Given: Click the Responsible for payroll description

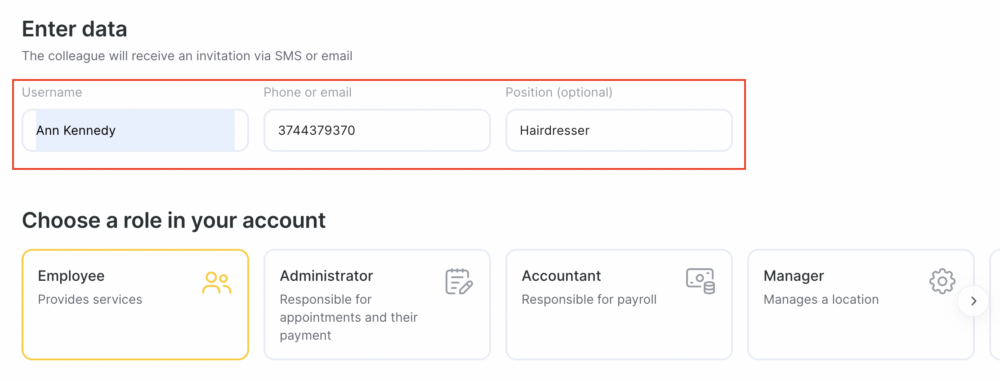Looking at the screenshot, I should coord(589,299).
